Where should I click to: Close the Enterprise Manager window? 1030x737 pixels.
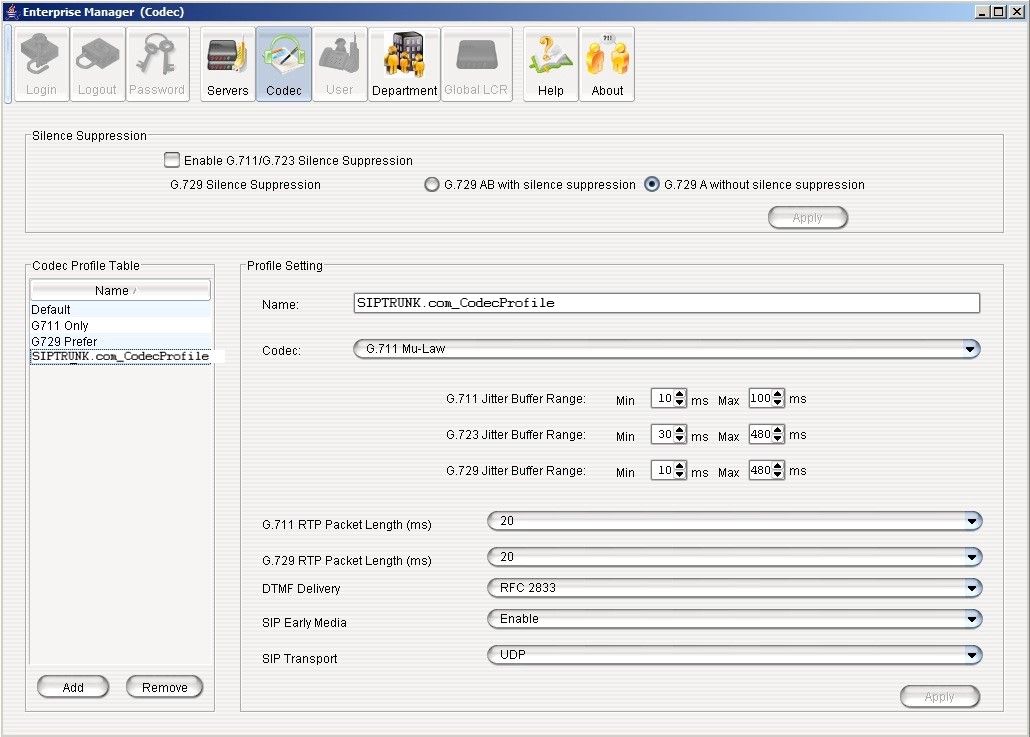tap(1016, 11)
